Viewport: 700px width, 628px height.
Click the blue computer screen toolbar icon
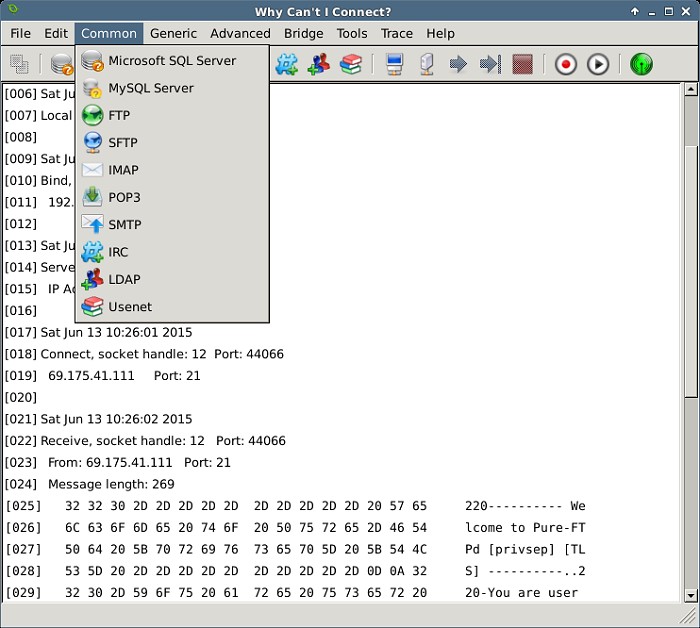pyautogui.click(x=394, y=64)
